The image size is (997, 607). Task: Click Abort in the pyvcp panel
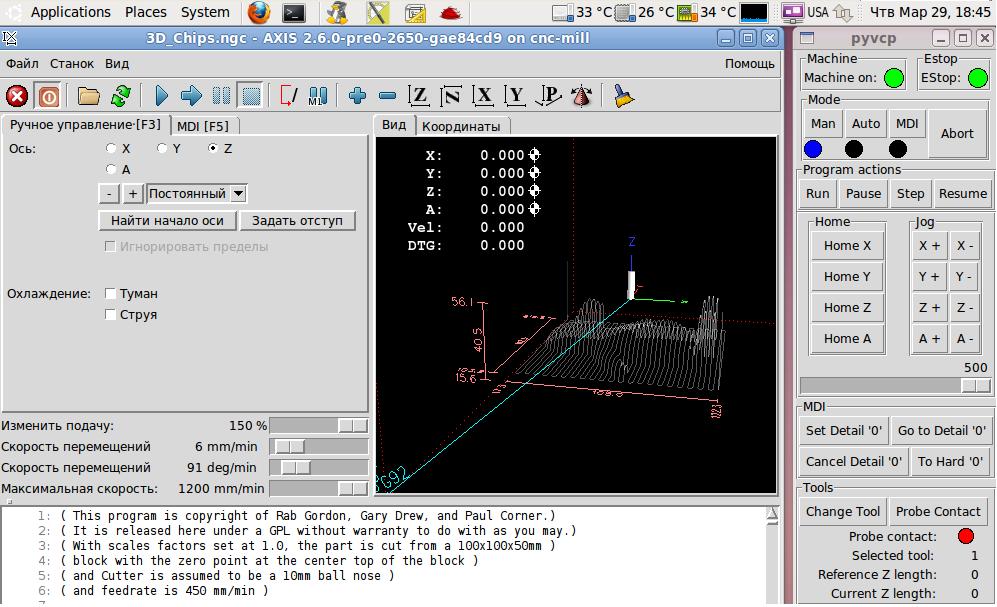point(957,133)
